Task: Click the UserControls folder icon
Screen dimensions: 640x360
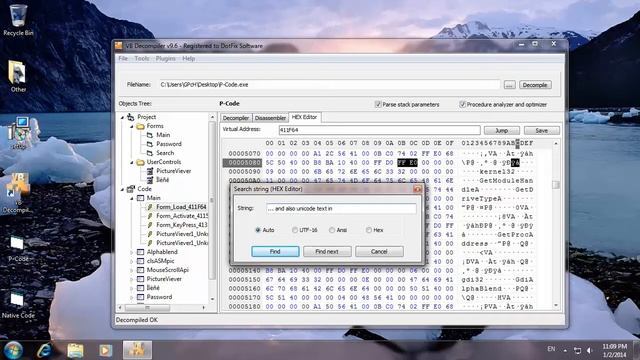Action: (x=140, y=162)
